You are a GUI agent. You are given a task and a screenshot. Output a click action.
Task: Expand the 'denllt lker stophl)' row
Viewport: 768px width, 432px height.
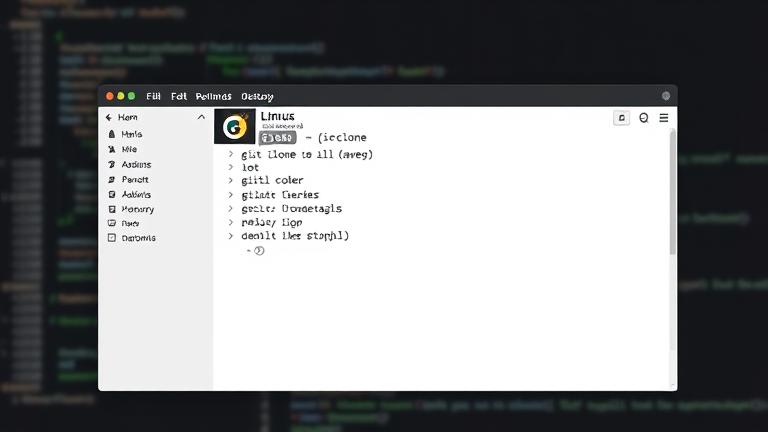tap(231, 236)
